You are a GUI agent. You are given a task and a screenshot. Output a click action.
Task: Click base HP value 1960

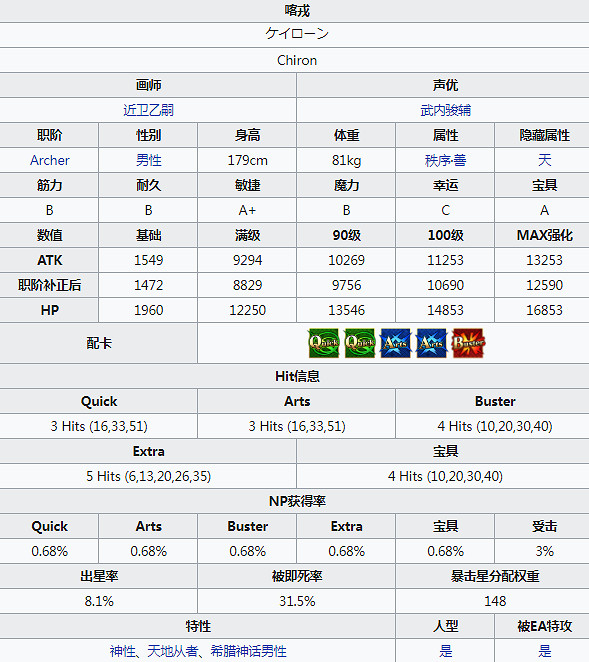148,310
